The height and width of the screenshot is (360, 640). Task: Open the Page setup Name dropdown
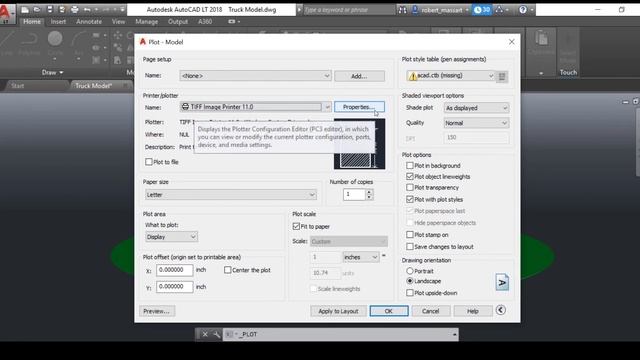255,76
